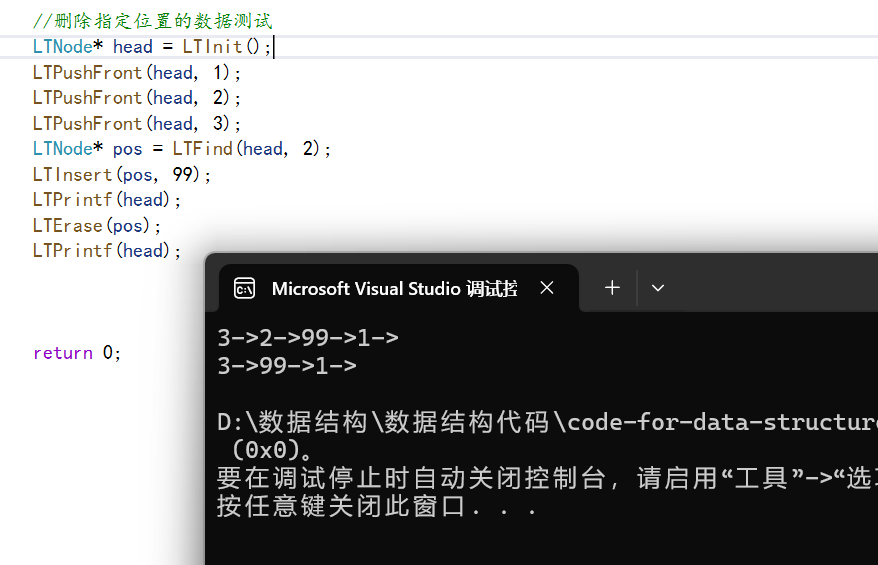Click console output line '3->99->1->'

287,366
